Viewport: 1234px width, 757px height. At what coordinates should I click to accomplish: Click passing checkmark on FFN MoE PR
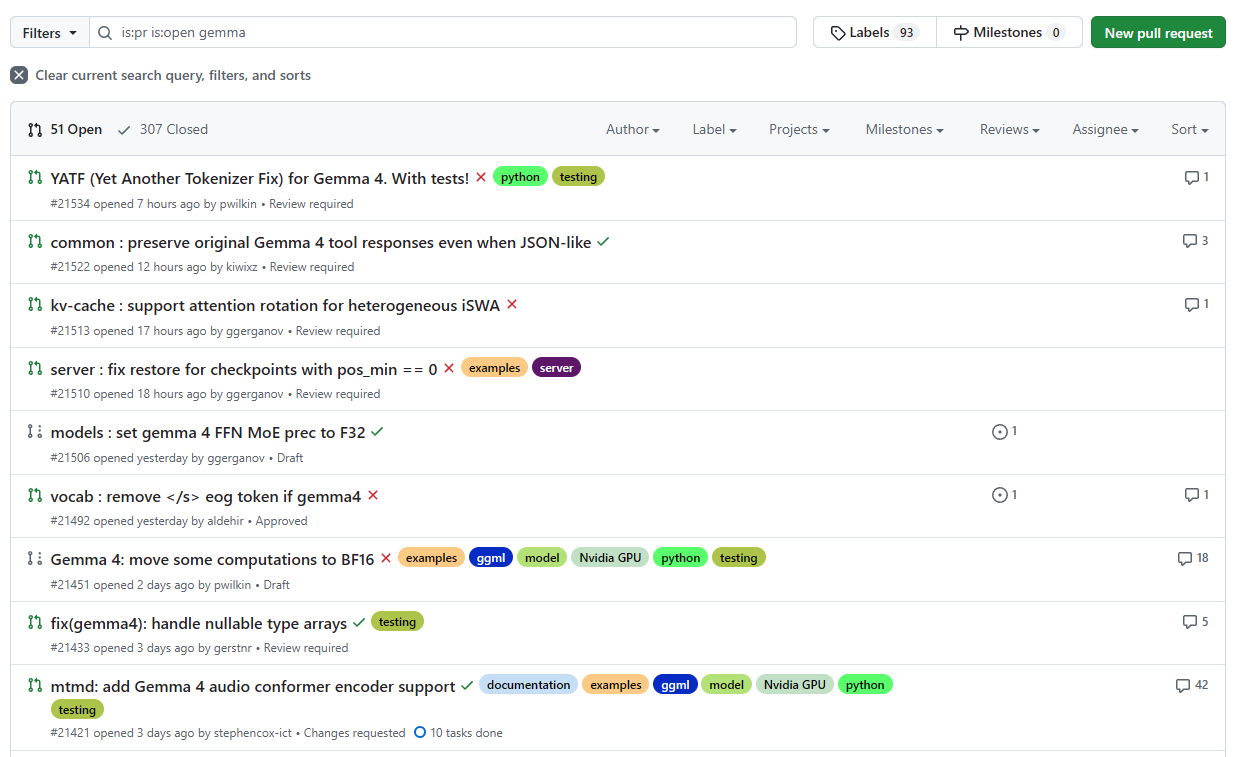377,432
